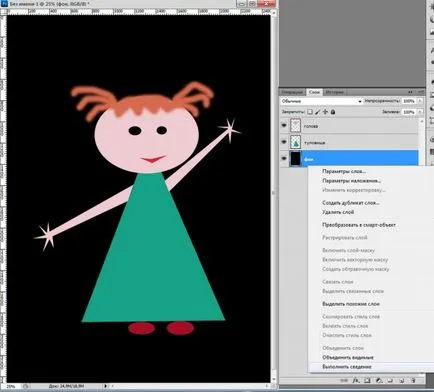Click the opacity 100% value field
Screen dimensions: 434x392
pyautogui.click(x=409, y=101)
